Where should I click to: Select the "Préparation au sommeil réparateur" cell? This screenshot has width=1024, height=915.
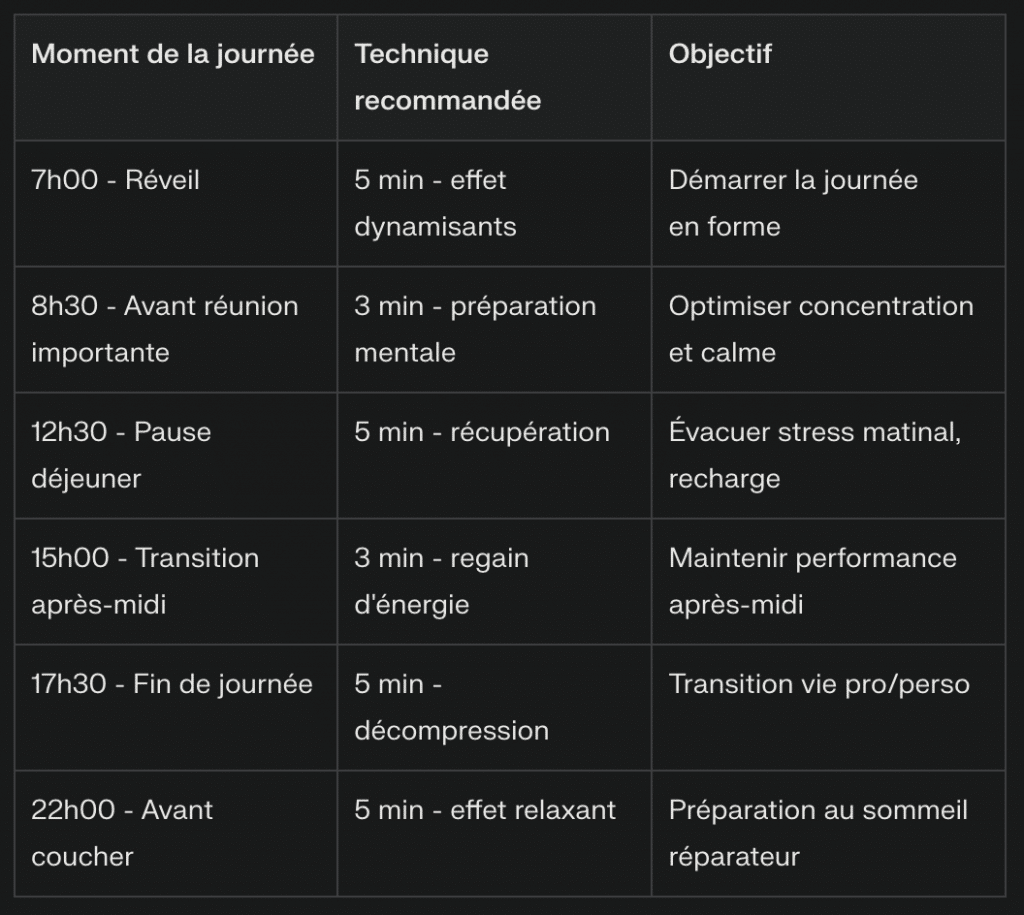818,833
